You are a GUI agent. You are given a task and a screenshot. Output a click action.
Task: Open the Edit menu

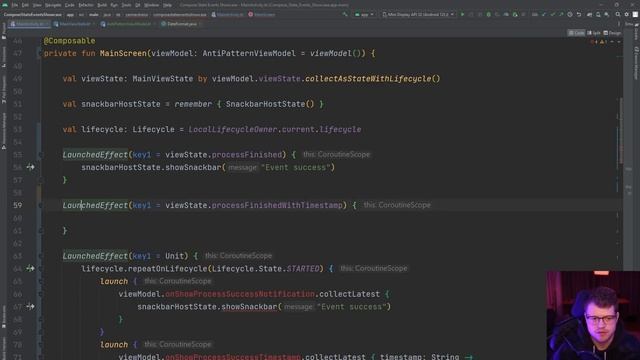coord(25,5)
